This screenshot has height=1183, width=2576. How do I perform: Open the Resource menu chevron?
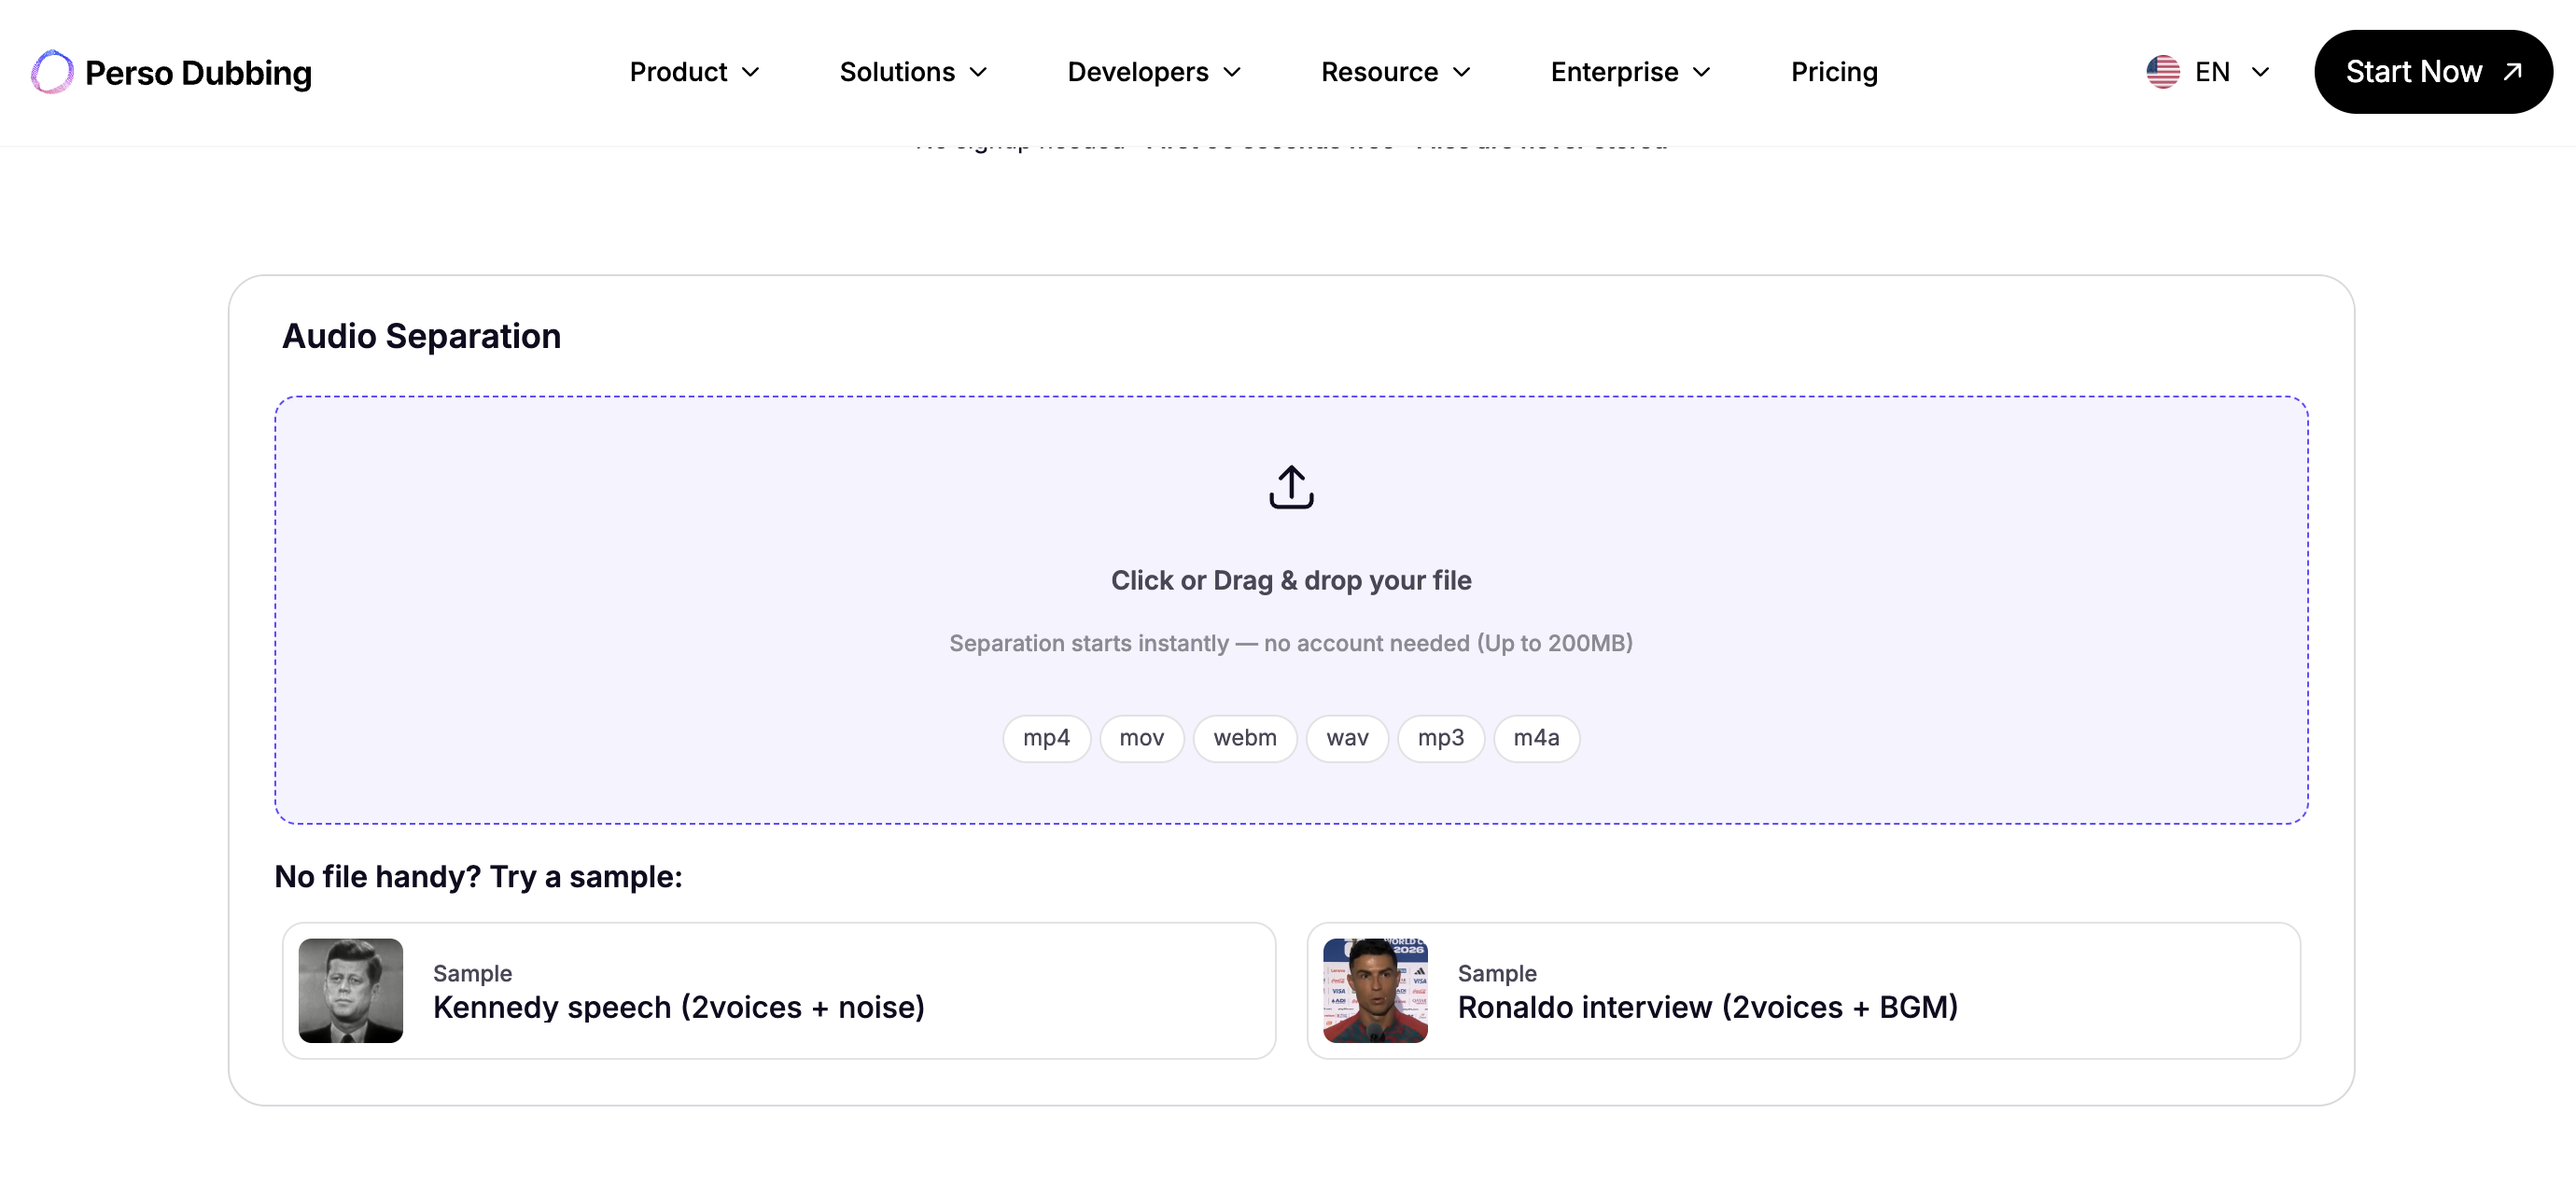(x=1462, y=72)
